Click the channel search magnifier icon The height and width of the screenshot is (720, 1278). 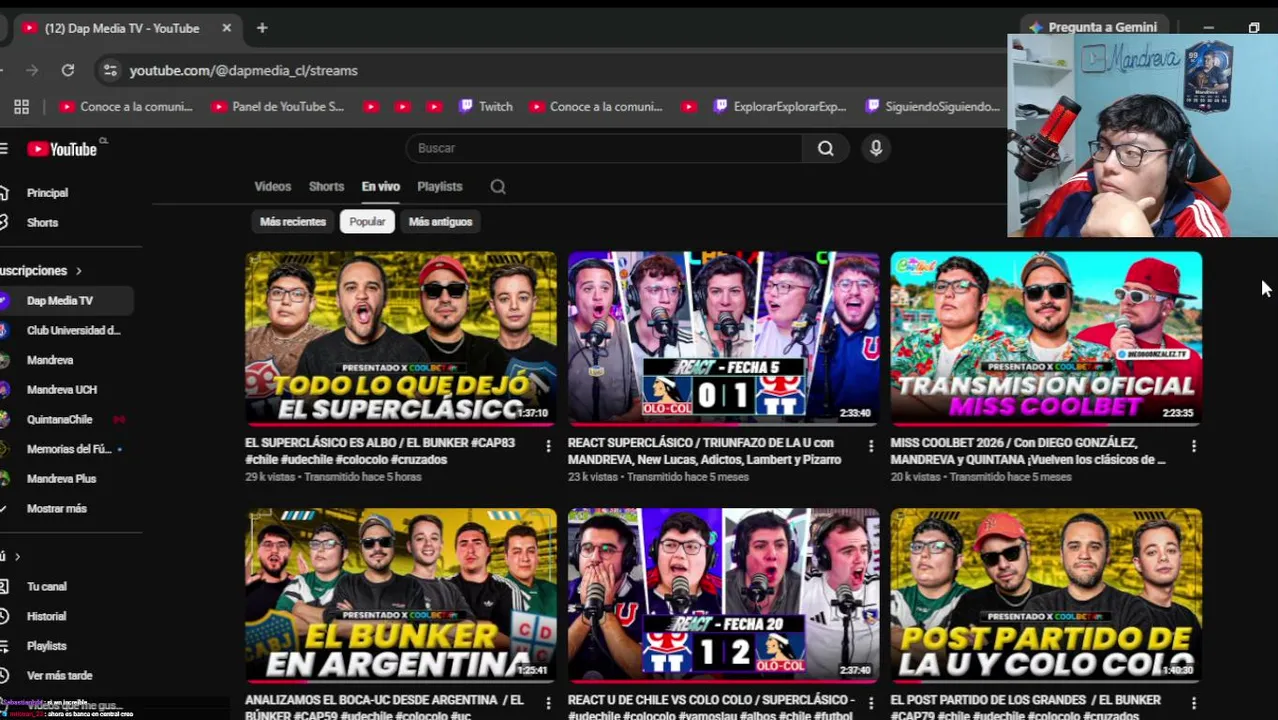pyautogui.click(x=498, y=186)
